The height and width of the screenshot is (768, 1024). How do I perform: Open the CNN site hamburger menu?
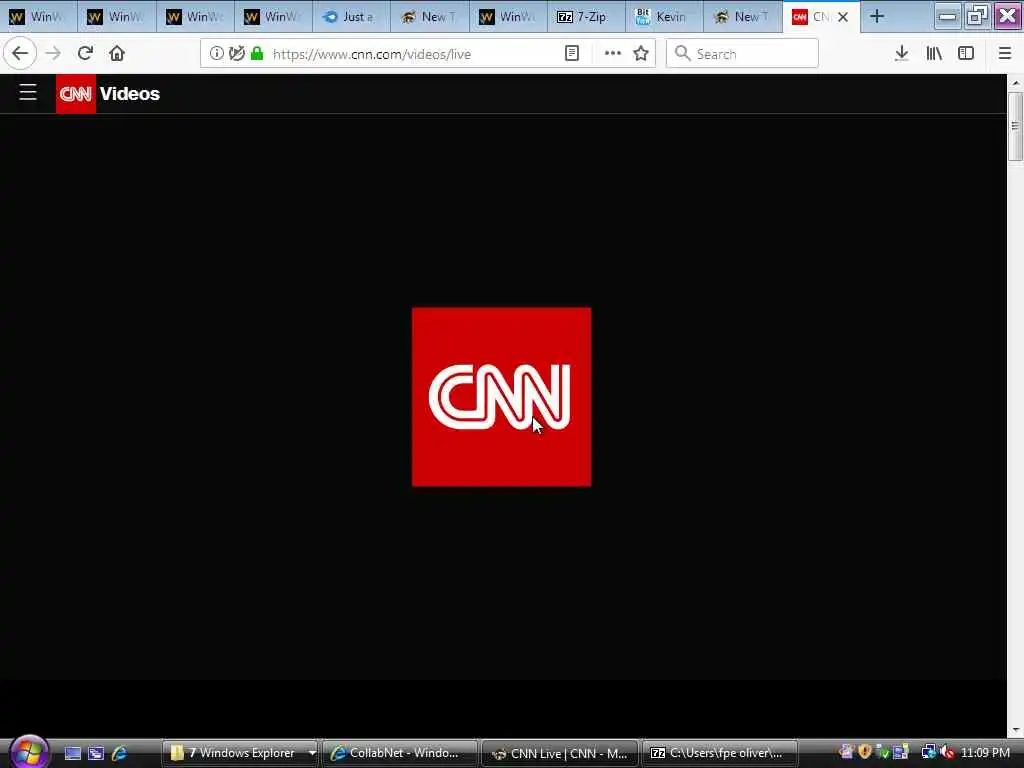pyautogui.click(x=27, y=93)
